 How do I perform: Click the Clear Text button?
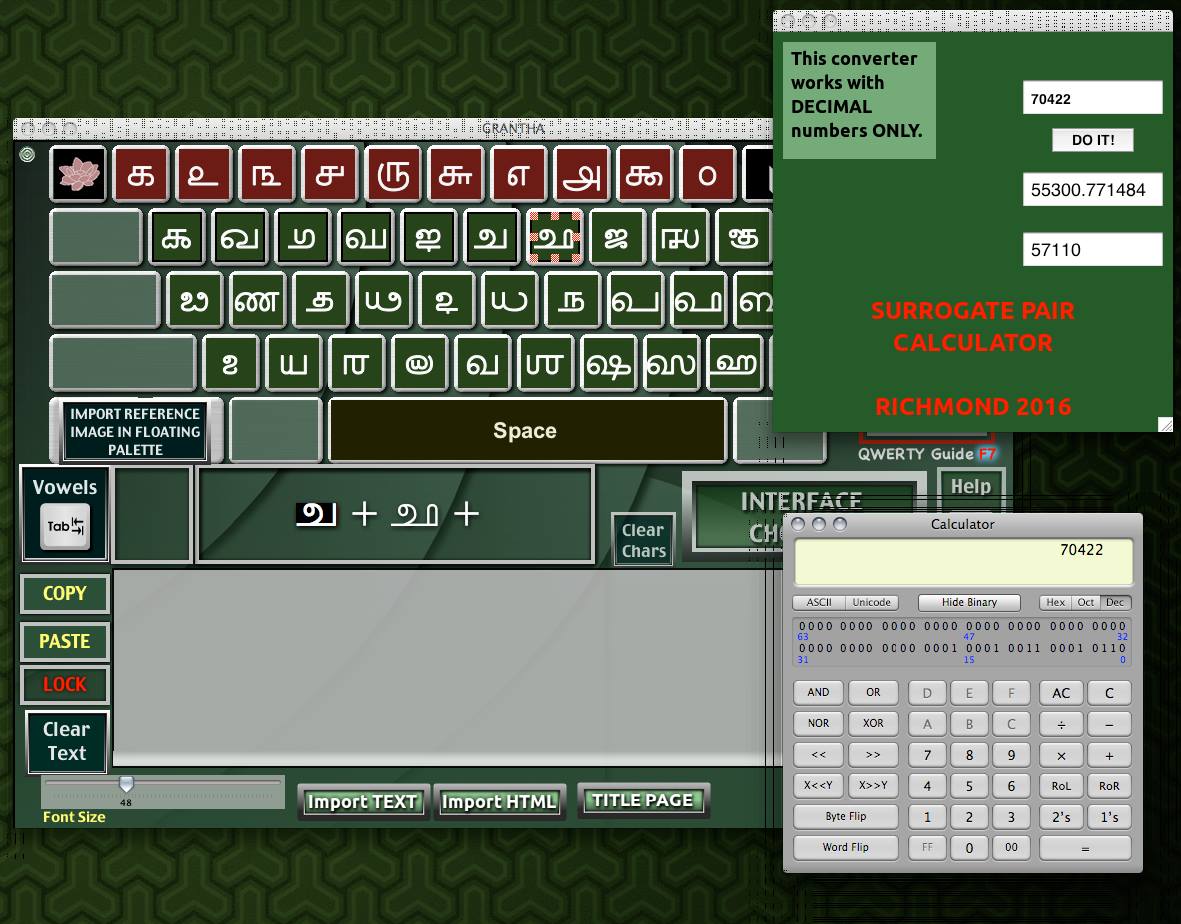(x=67, y=742)
